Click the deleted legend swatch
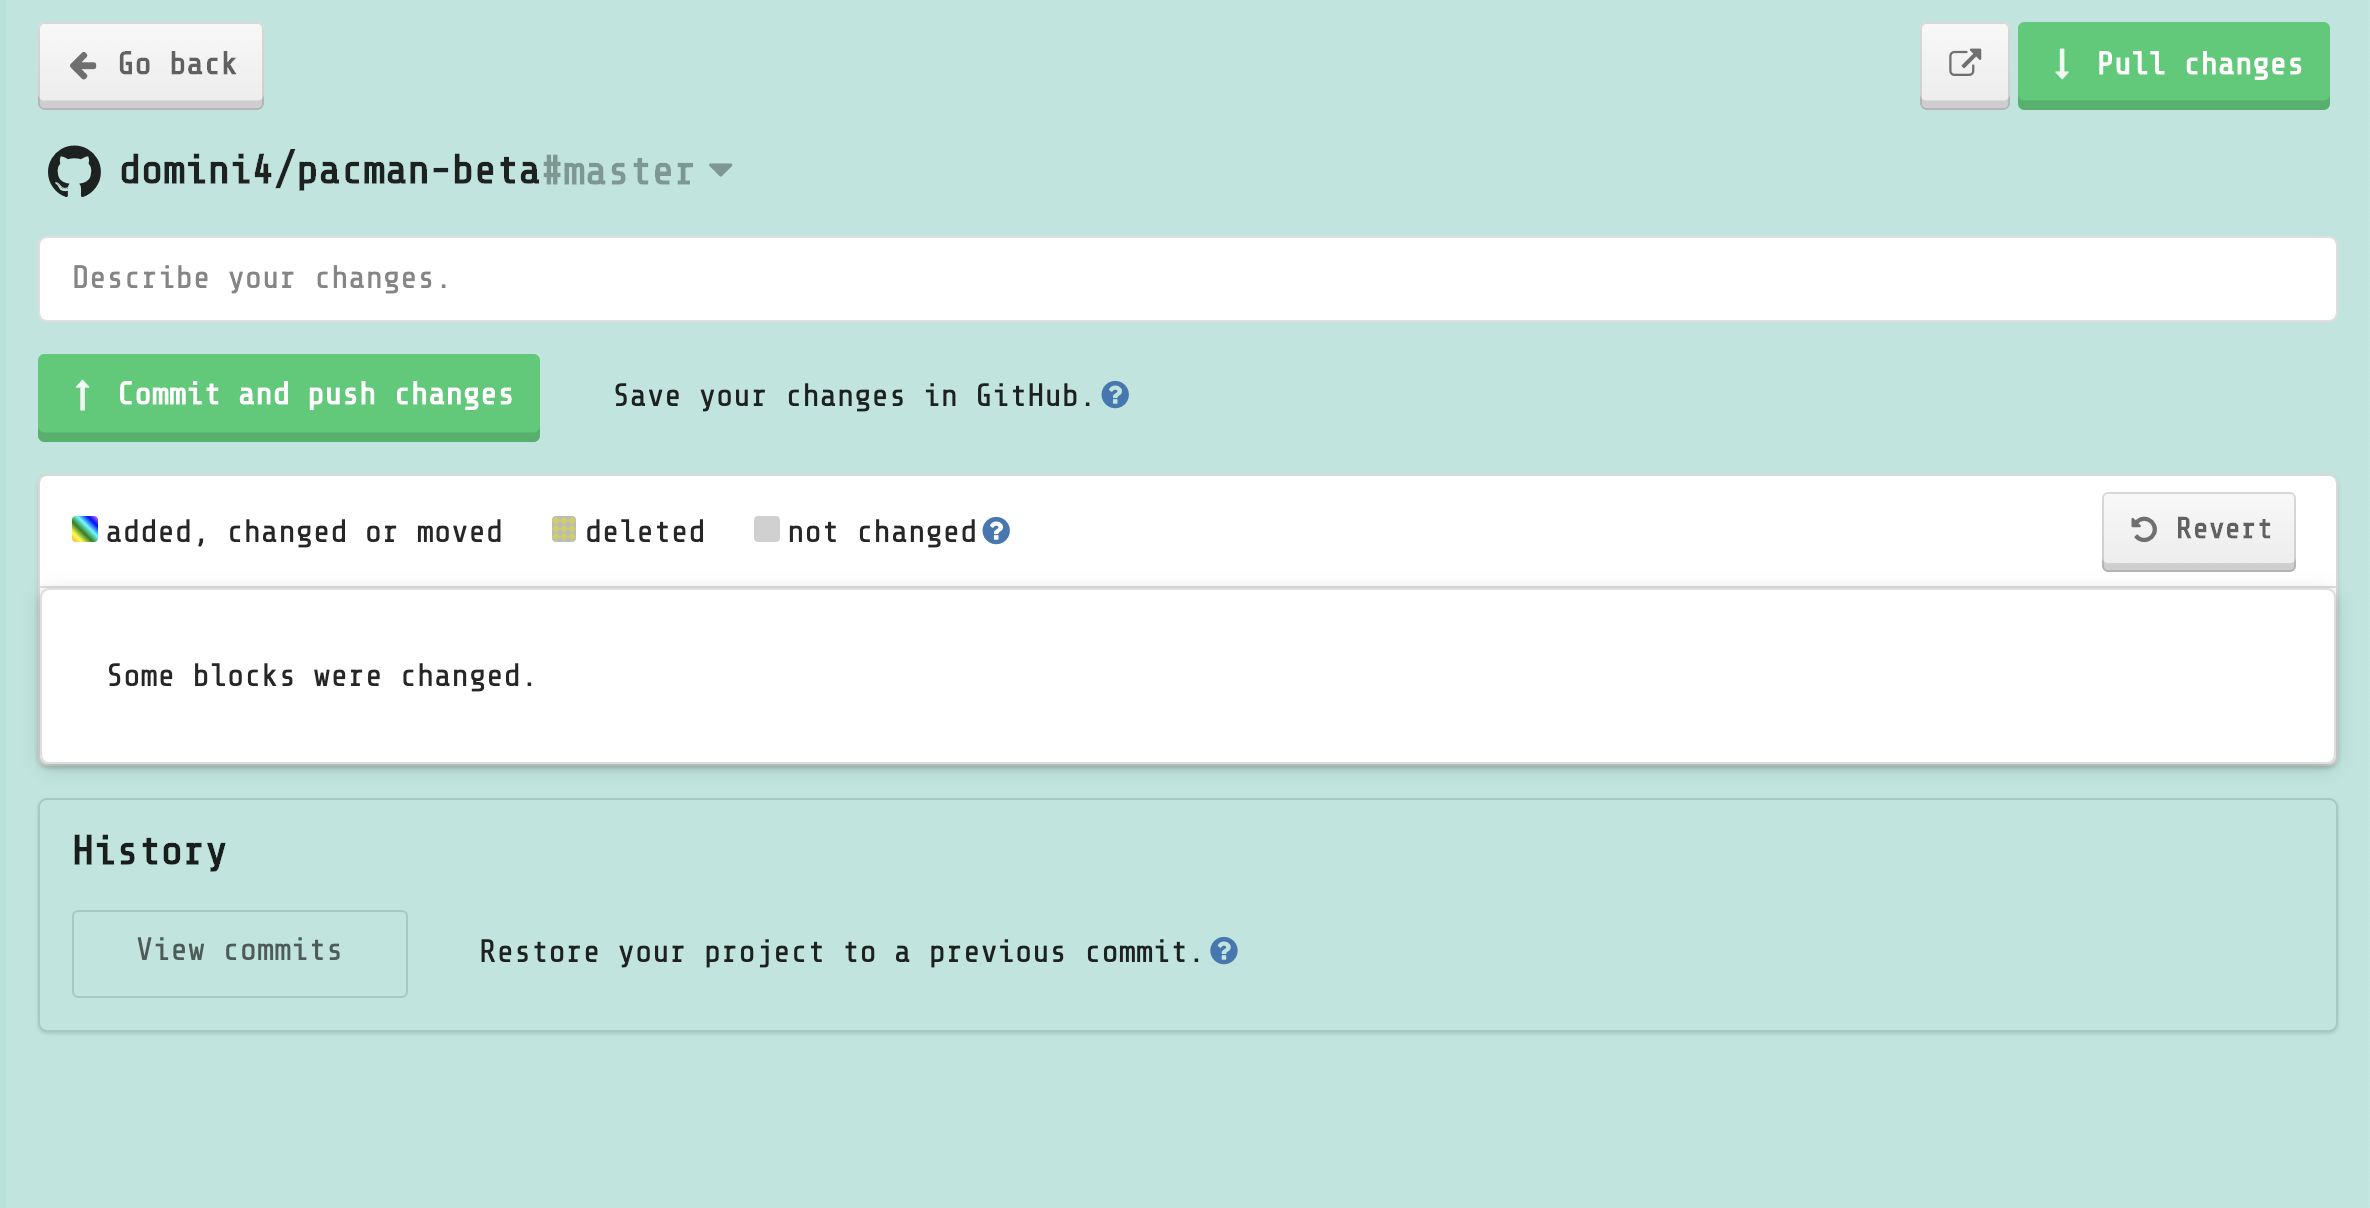The height and width of the screenshot is (1208, 2370). [564, 529]
